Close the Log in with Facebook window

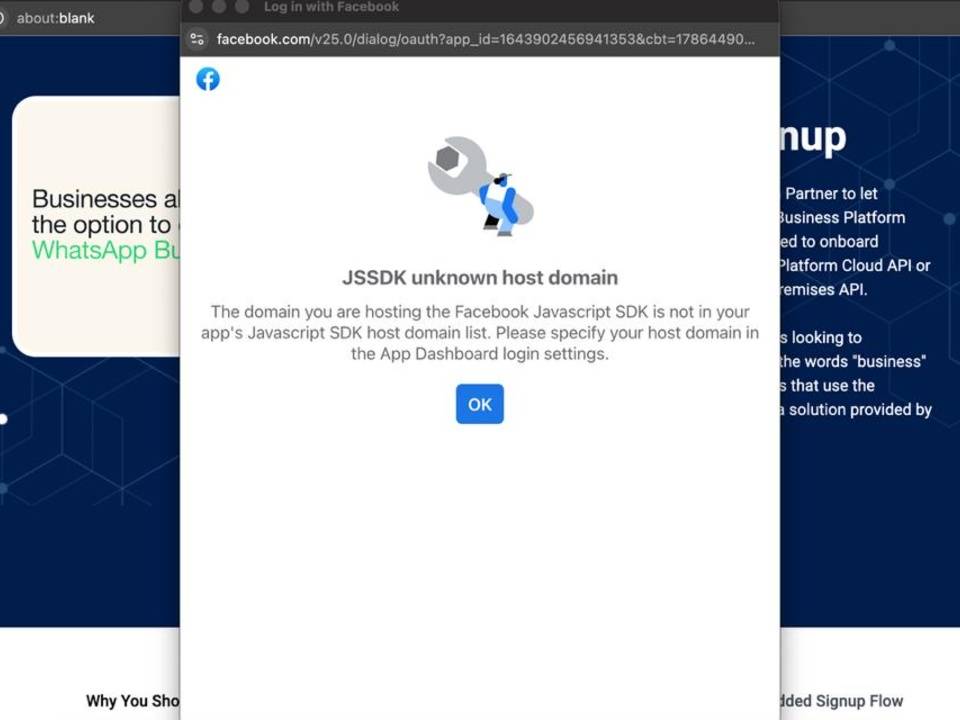[196, 7]
